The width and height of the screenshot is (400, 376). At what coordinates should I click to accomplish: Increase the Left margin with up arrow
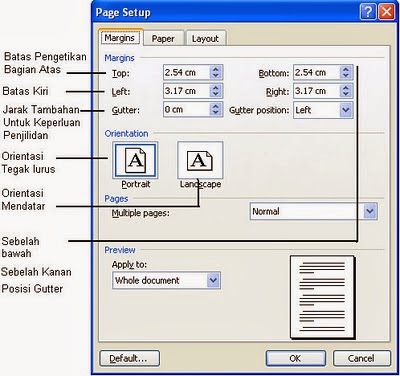pyautogui.click(x=216, y=87)
